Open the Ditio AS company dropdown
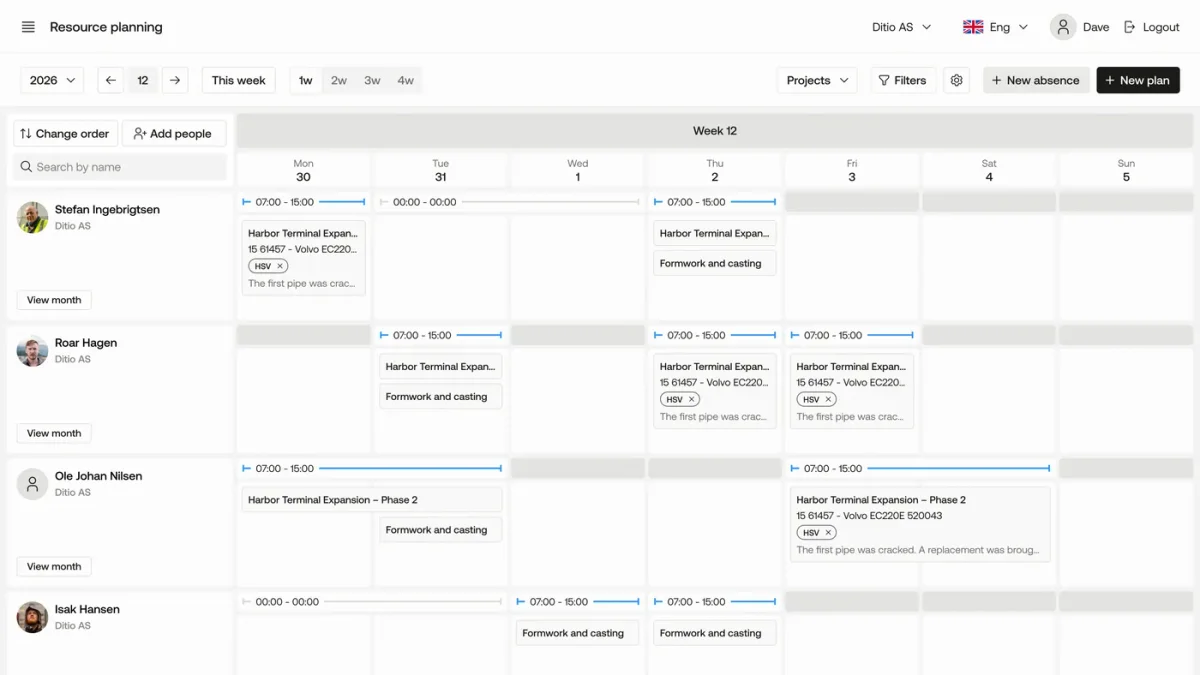Screen dimensions: 1200x675 [x=901, y=27]
